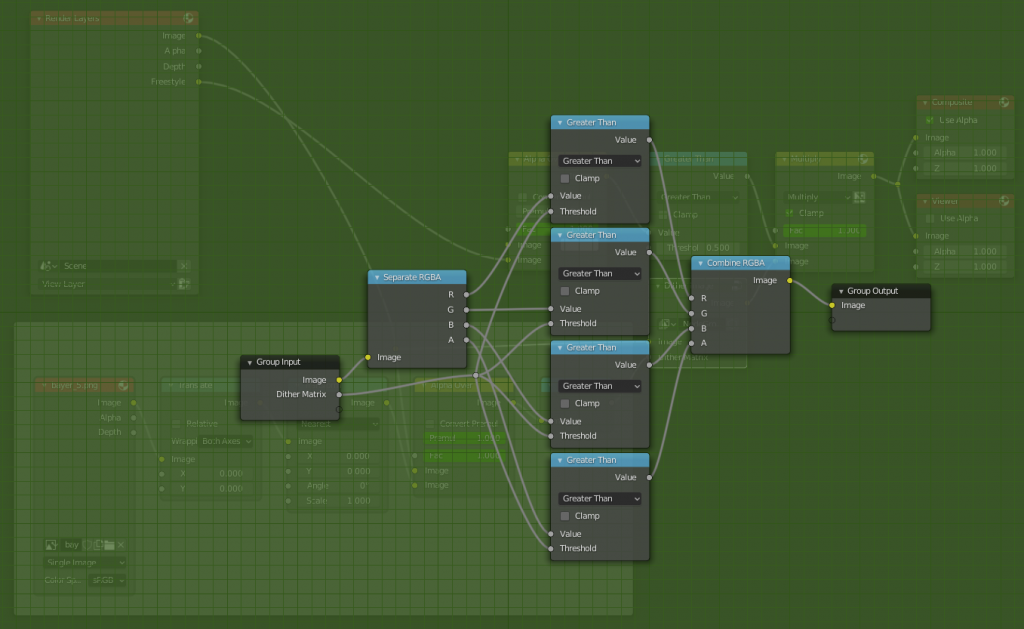Click the Scene field in Render Layers node
This screenshot has height=629, width=1024.
click(118, 266)
